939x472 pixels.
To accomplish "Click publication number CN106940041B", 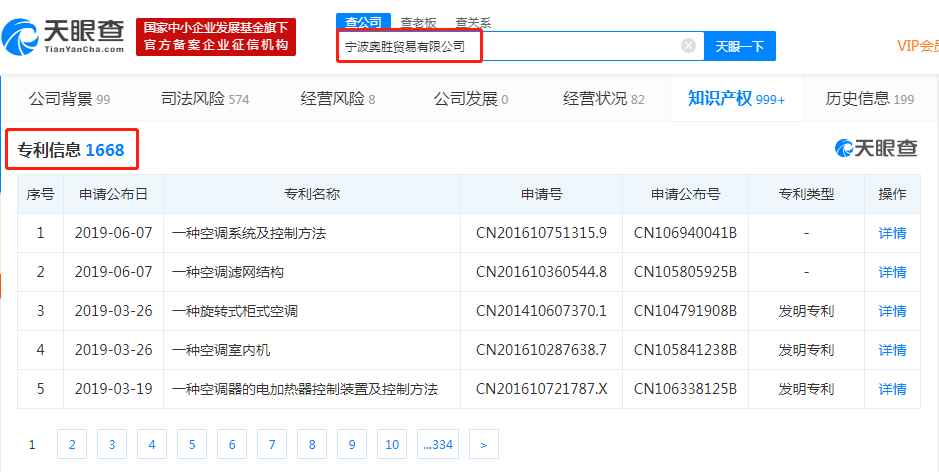I will click(685, 233).
